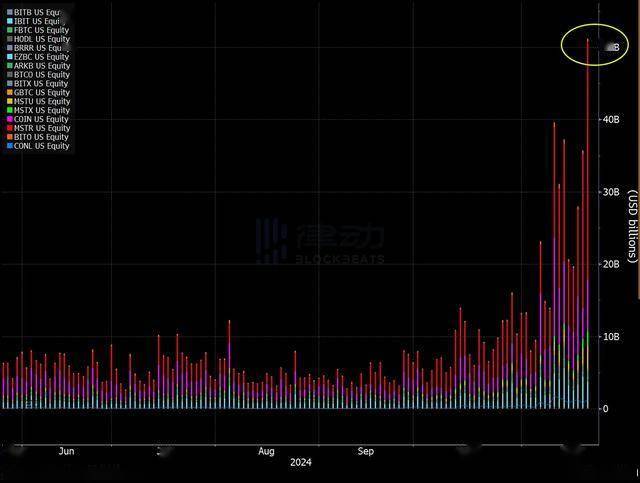Click the yellow MSTU US Equity swatch
Image resolution: width=640 pixels, height=483 pixels.
point(10,102)
